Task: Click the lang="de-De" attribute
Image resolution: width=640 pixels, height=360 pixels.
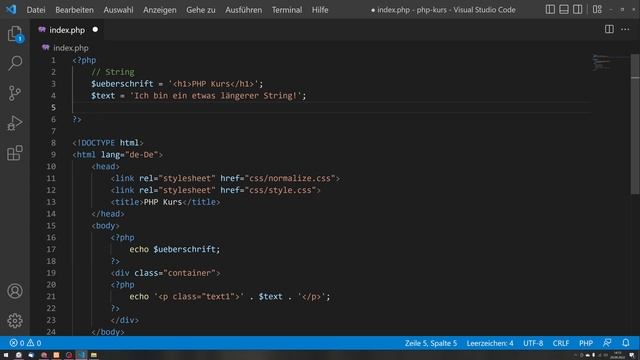Action: pyautogui.click(x=129, y=155)
